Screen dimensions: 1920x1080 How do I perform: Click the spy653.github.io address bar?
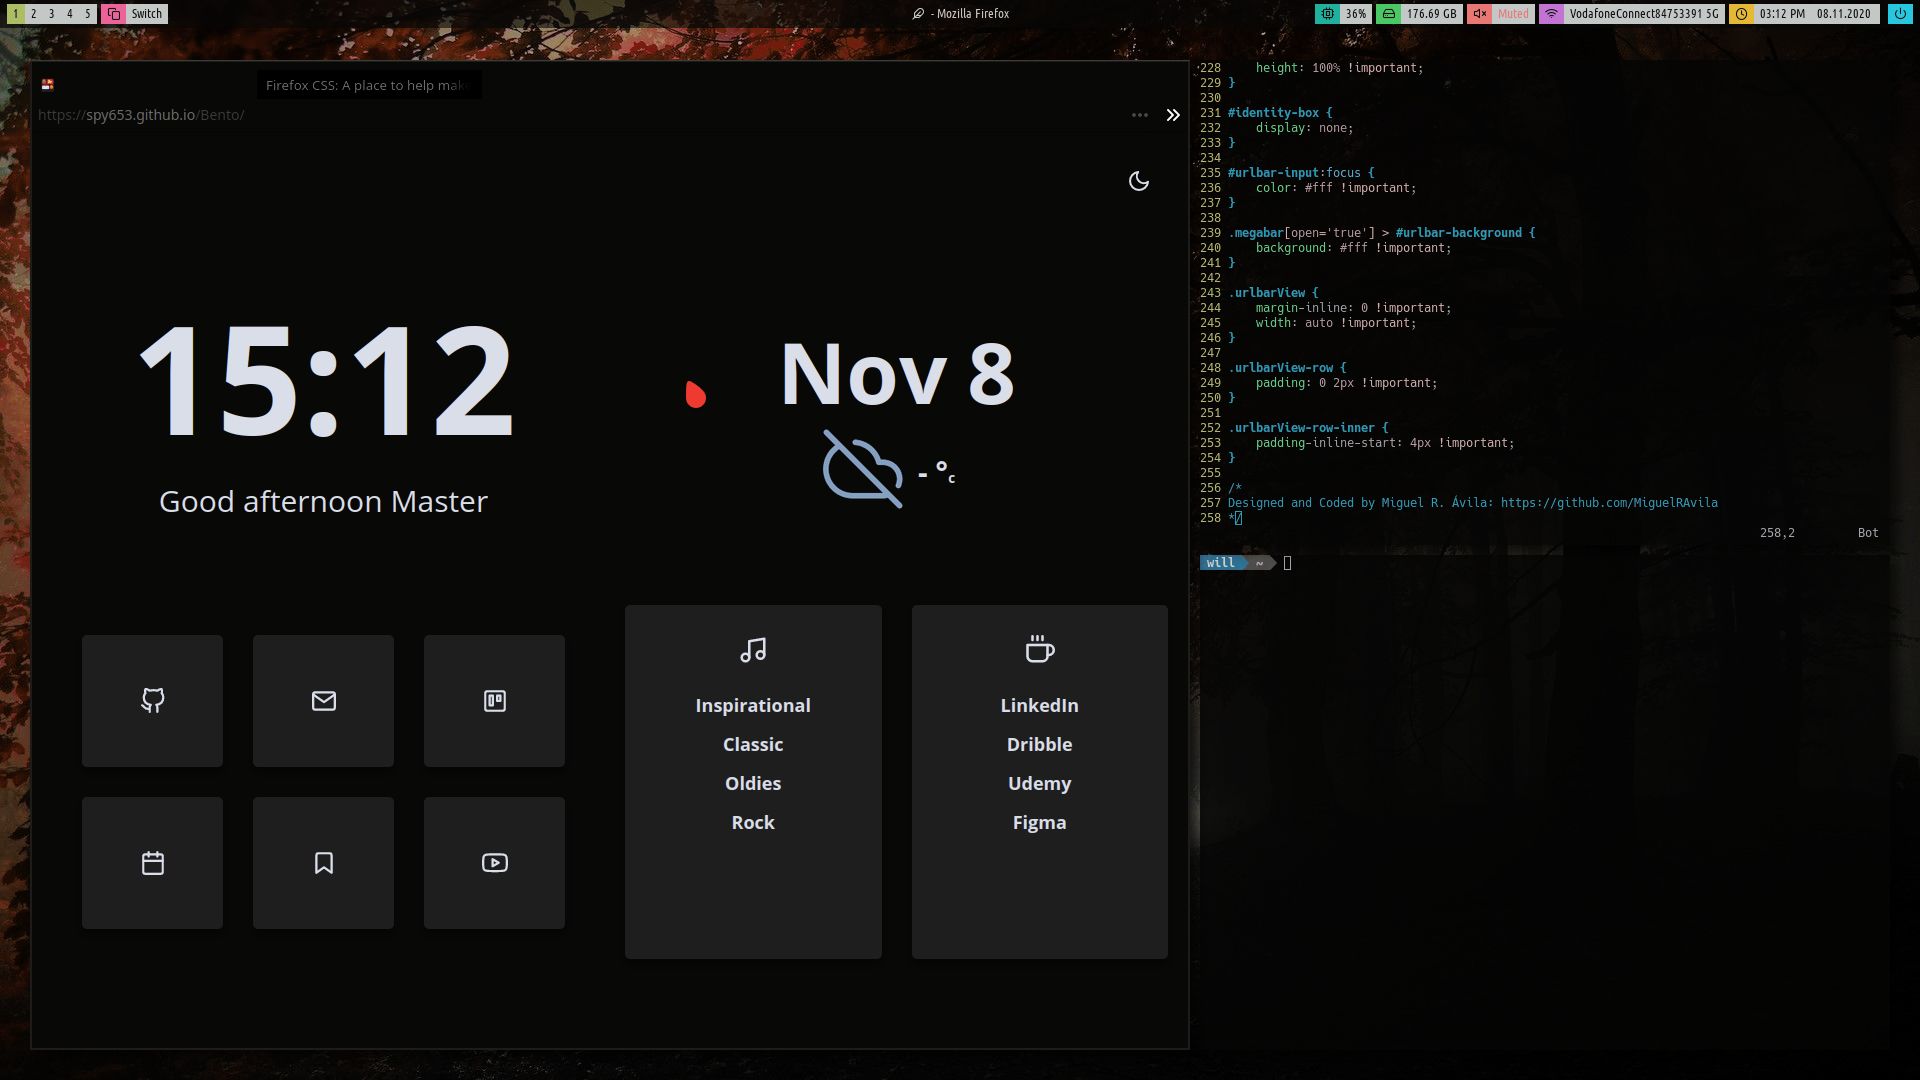(x=140, y=114)
